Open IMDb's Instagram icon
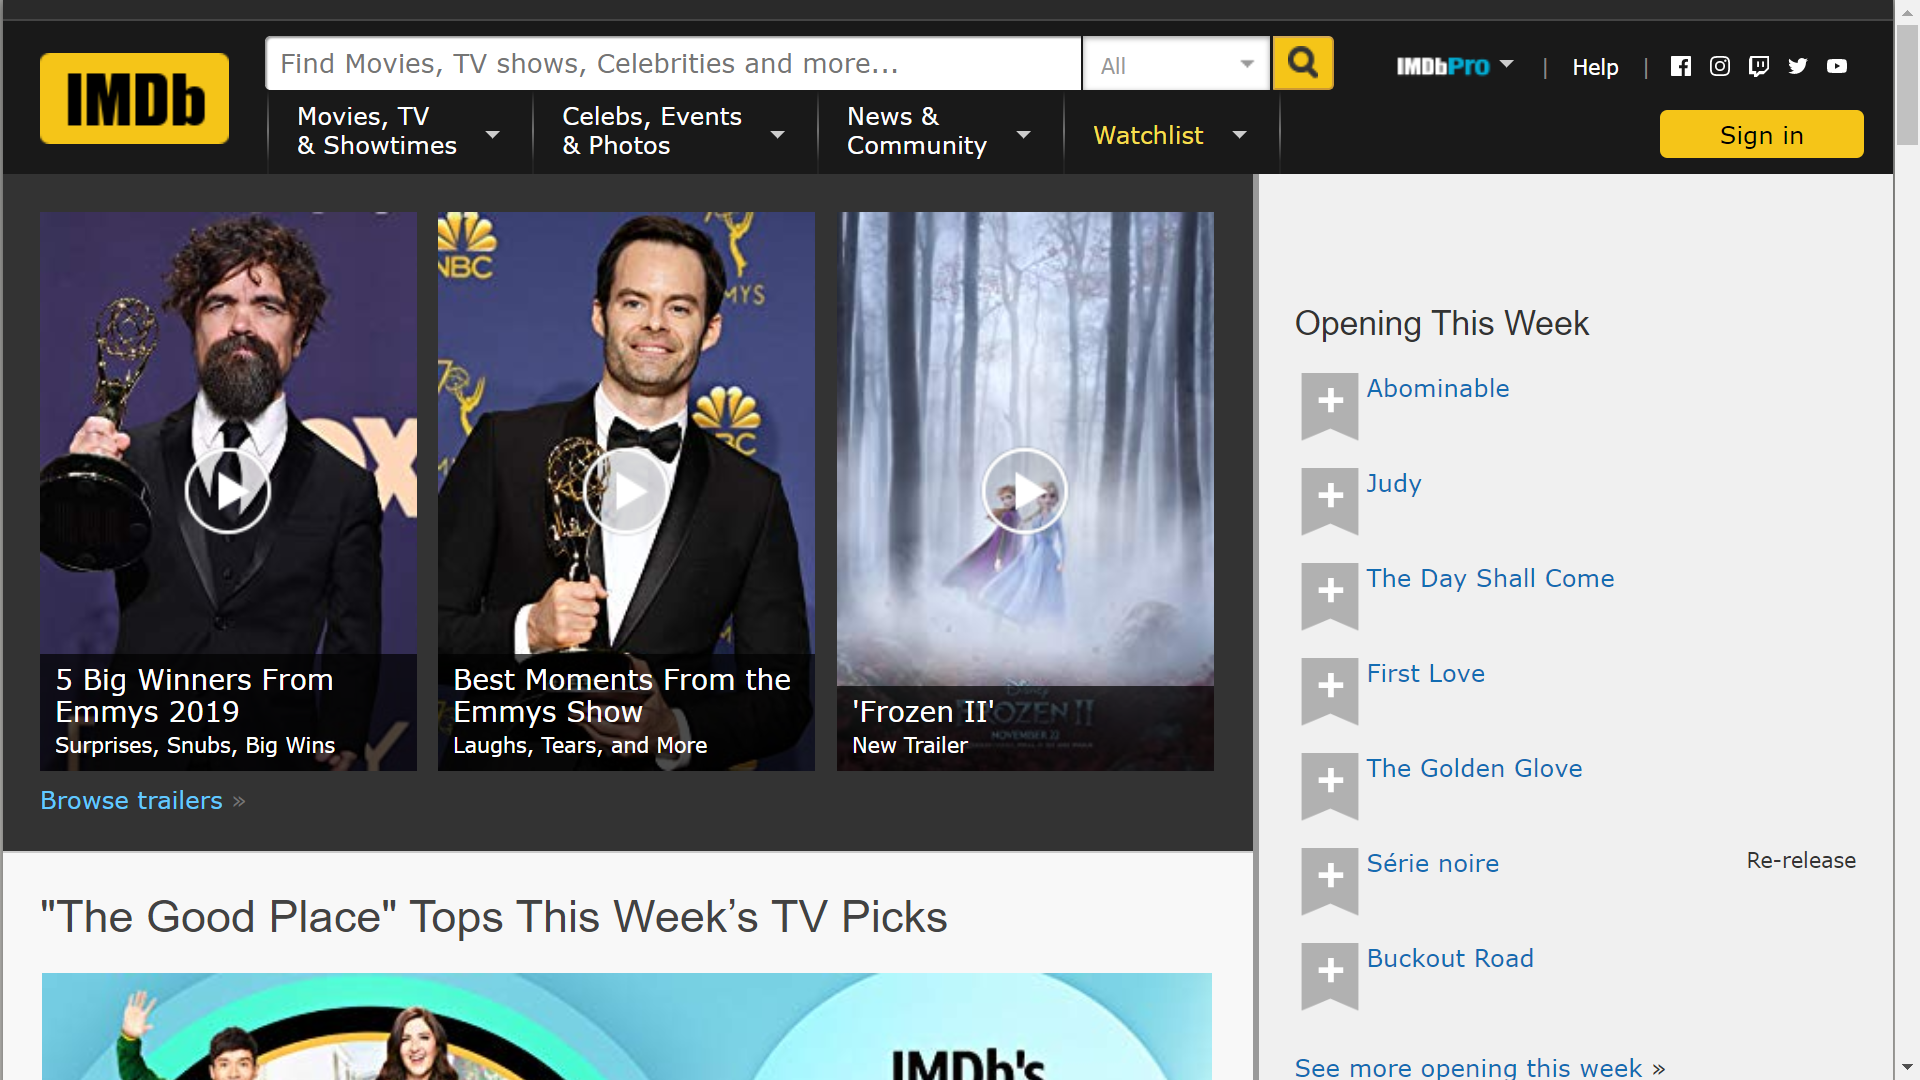Image resolution: width=1920 pixels, height=1080 pixels. tap(1720, 66)
